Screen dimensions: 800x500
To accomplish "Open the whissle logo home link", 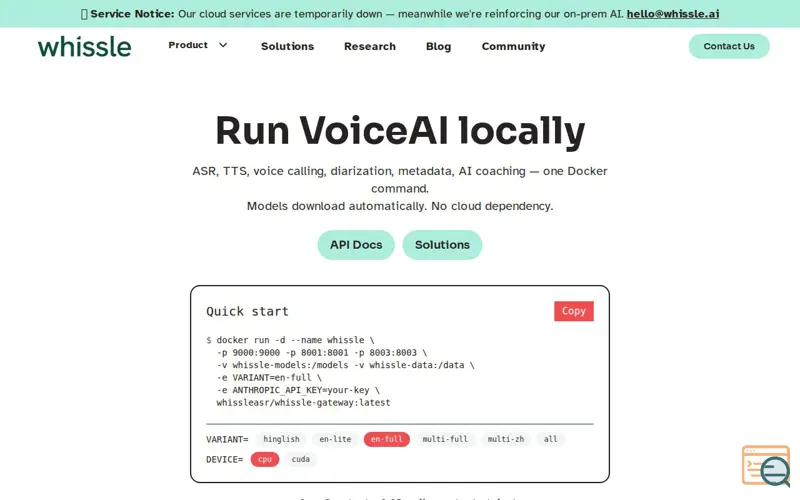I will coord(84,46).
